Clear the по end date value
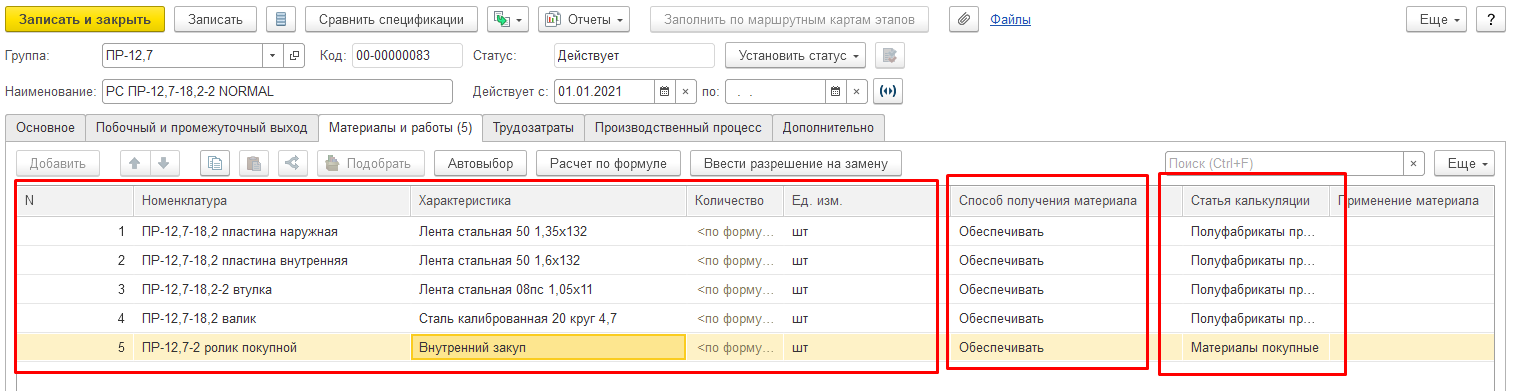 click(856, 91)
